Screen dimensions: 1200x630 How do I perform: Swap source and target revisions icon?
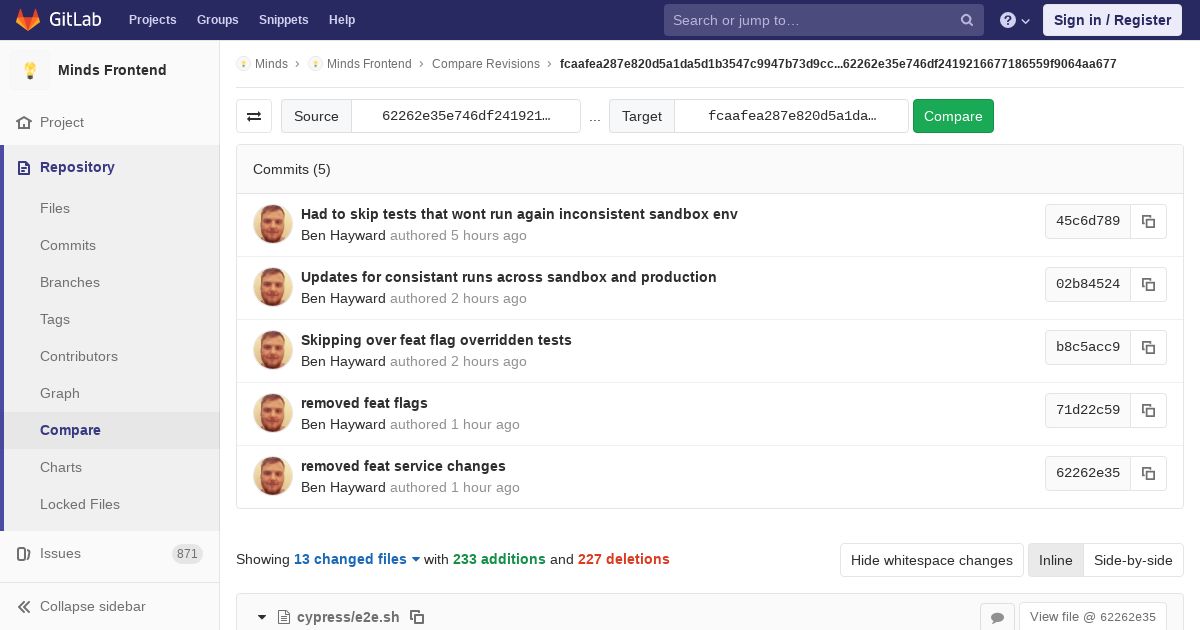tap(254, 116)
